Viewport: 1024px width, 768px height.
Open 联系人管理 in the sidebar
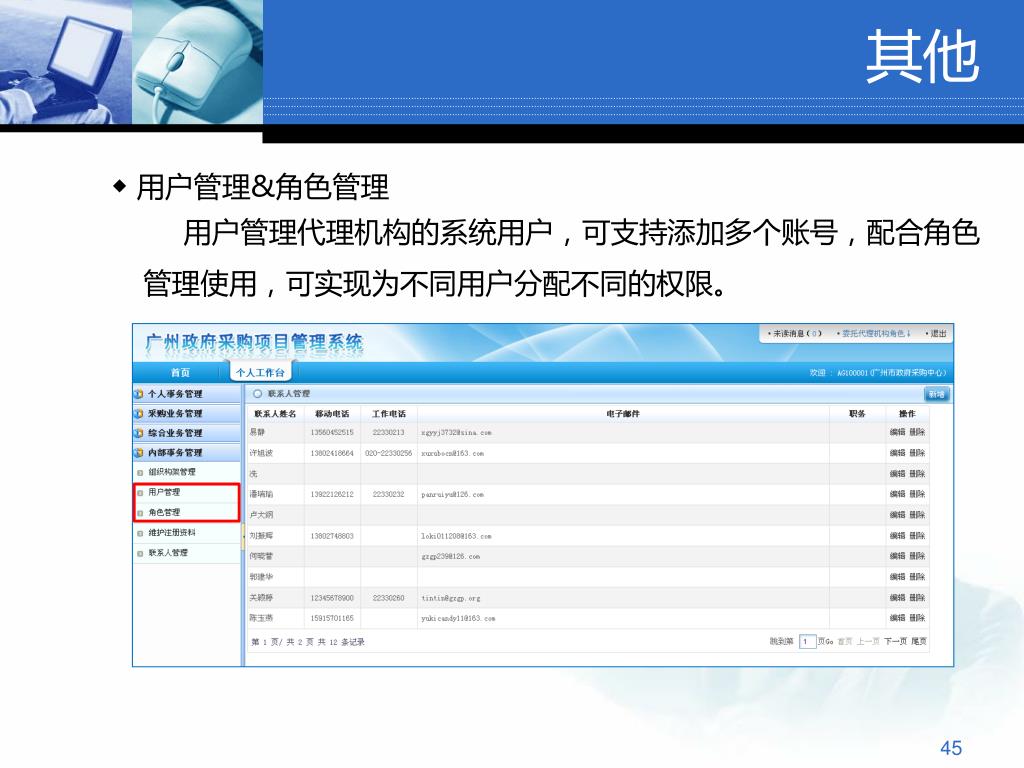pos(168,552)
